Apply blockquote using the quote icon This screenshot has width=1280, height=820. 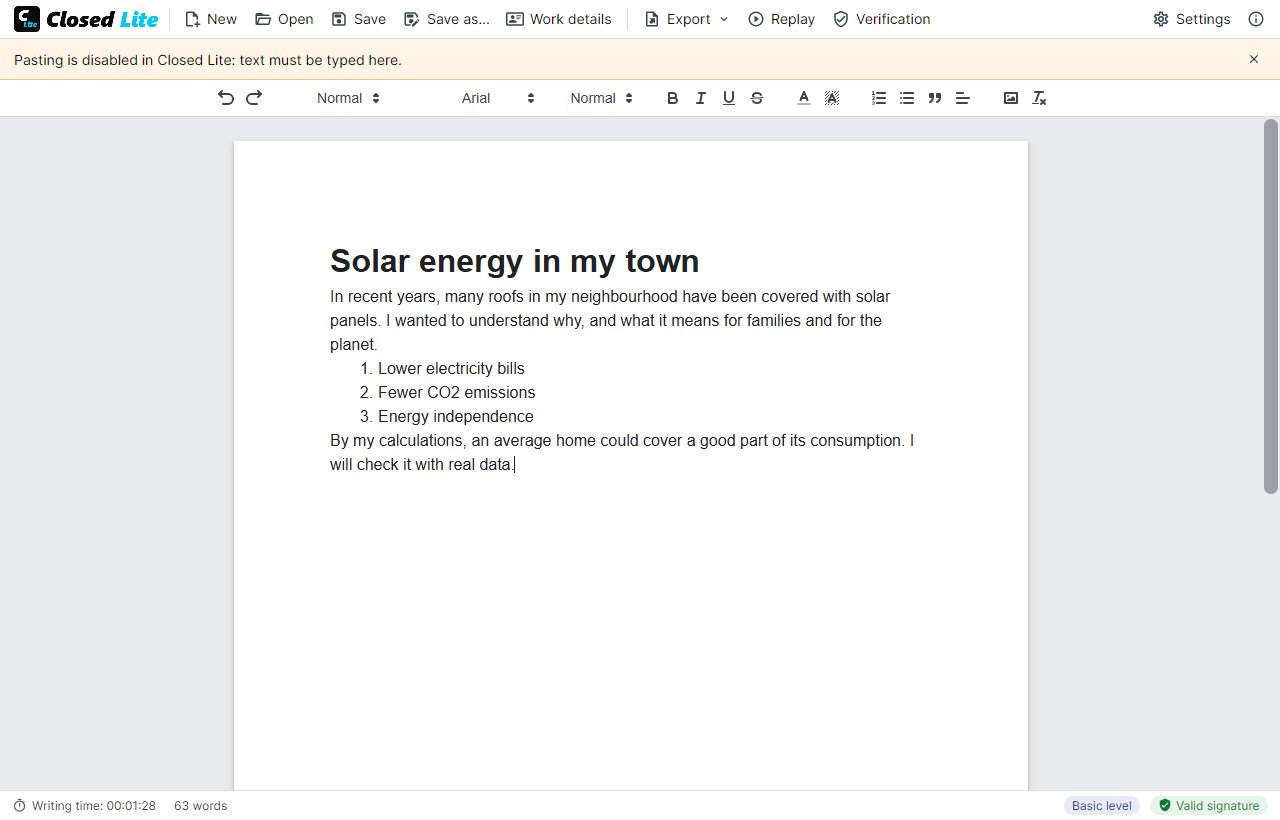coord(935,98)
